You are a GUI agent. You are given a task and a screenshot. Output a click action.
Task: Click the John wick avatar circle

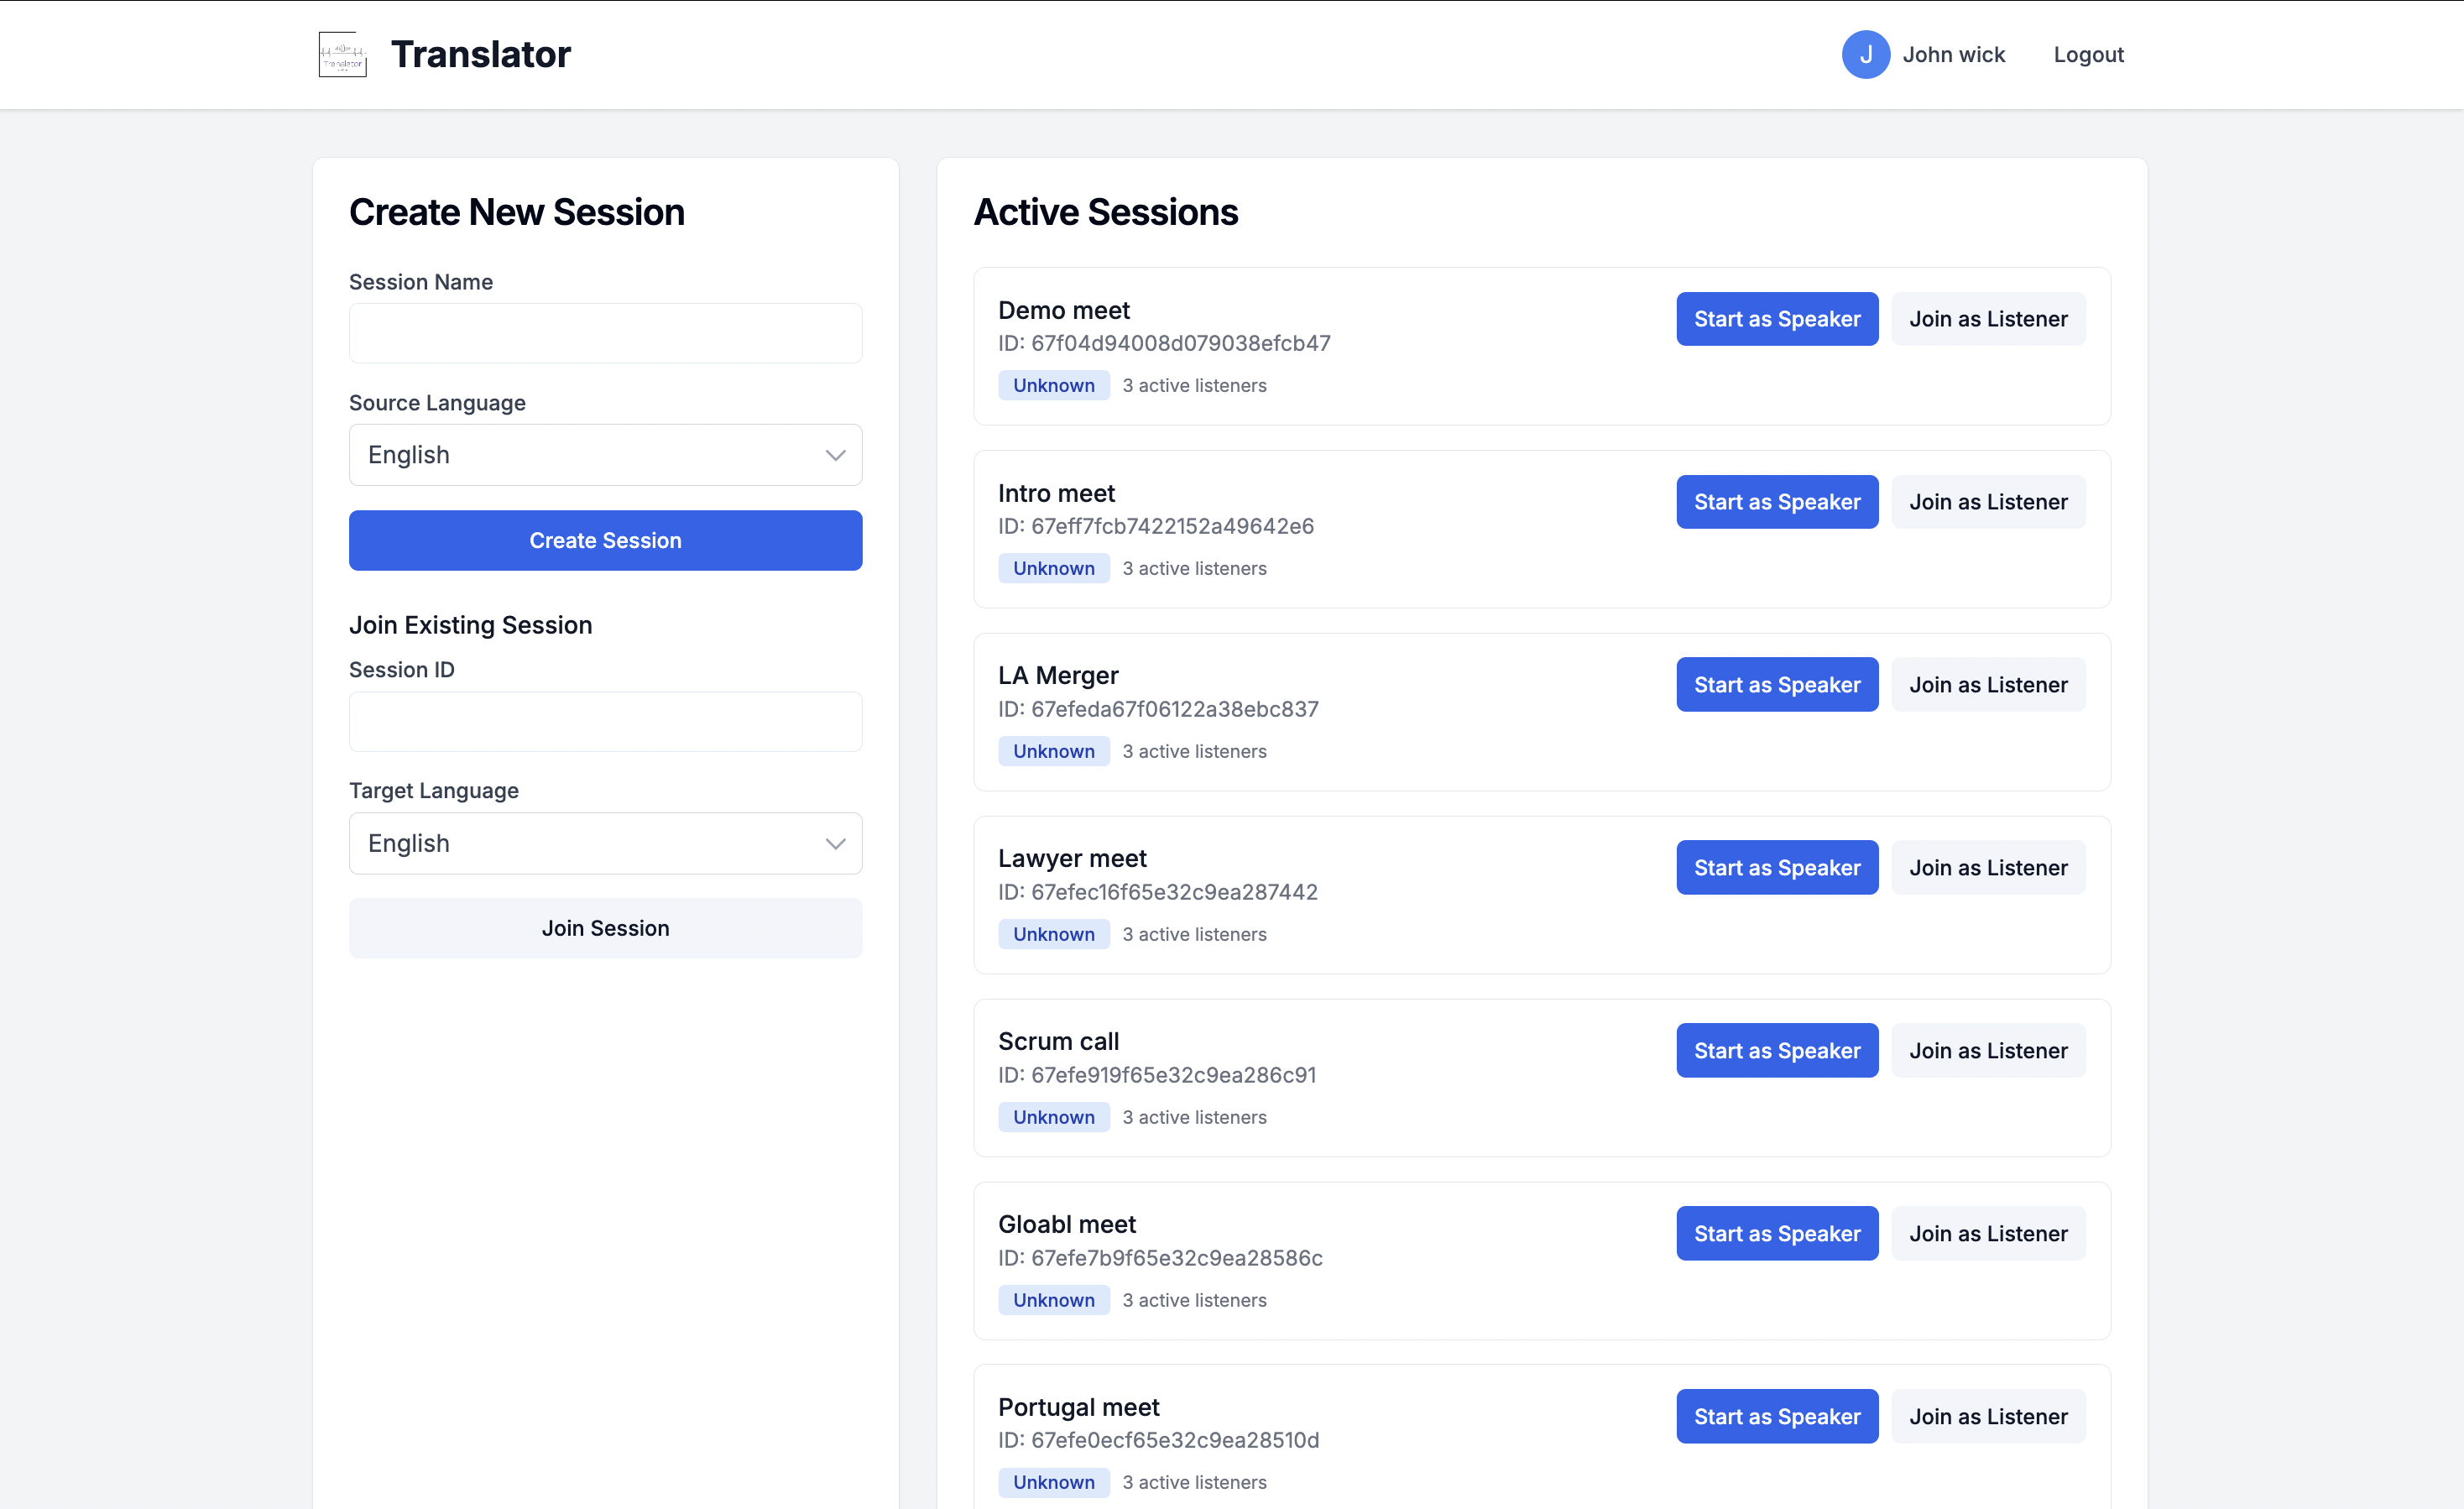1865,54
